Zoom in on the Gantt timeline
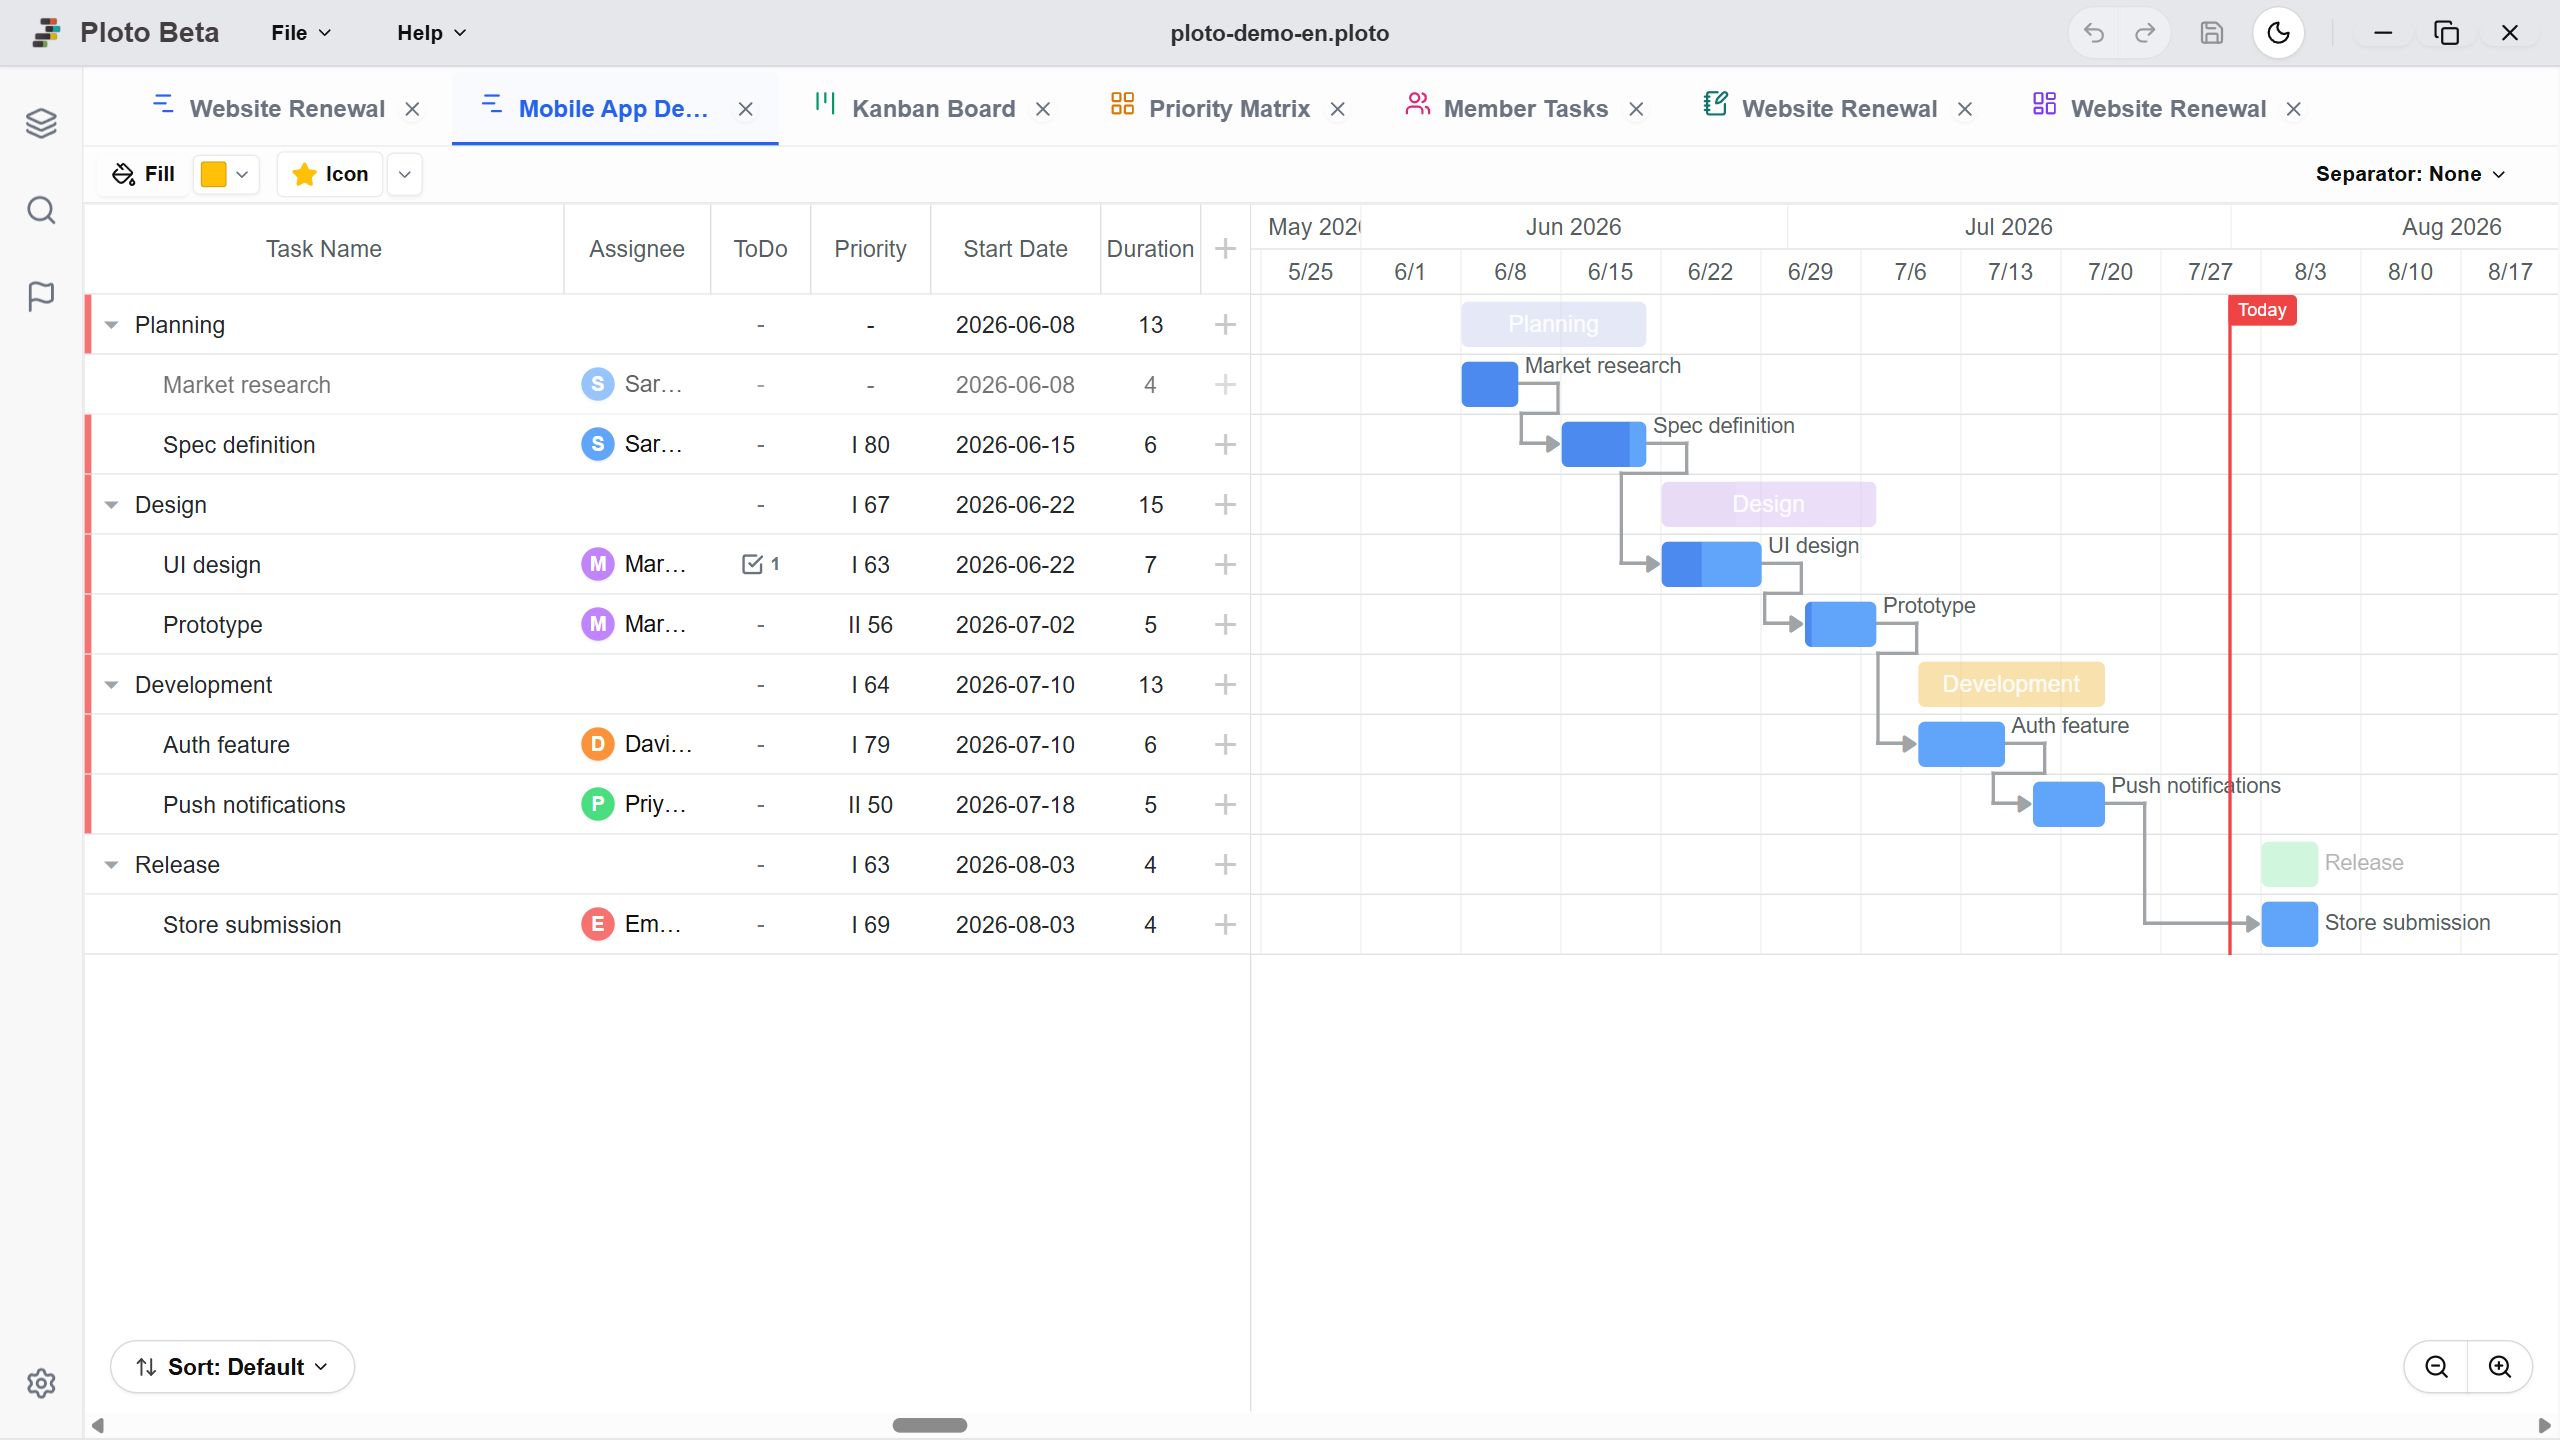The width and height of the screenshot is (2560, 1440). tap(2500, 1367)
